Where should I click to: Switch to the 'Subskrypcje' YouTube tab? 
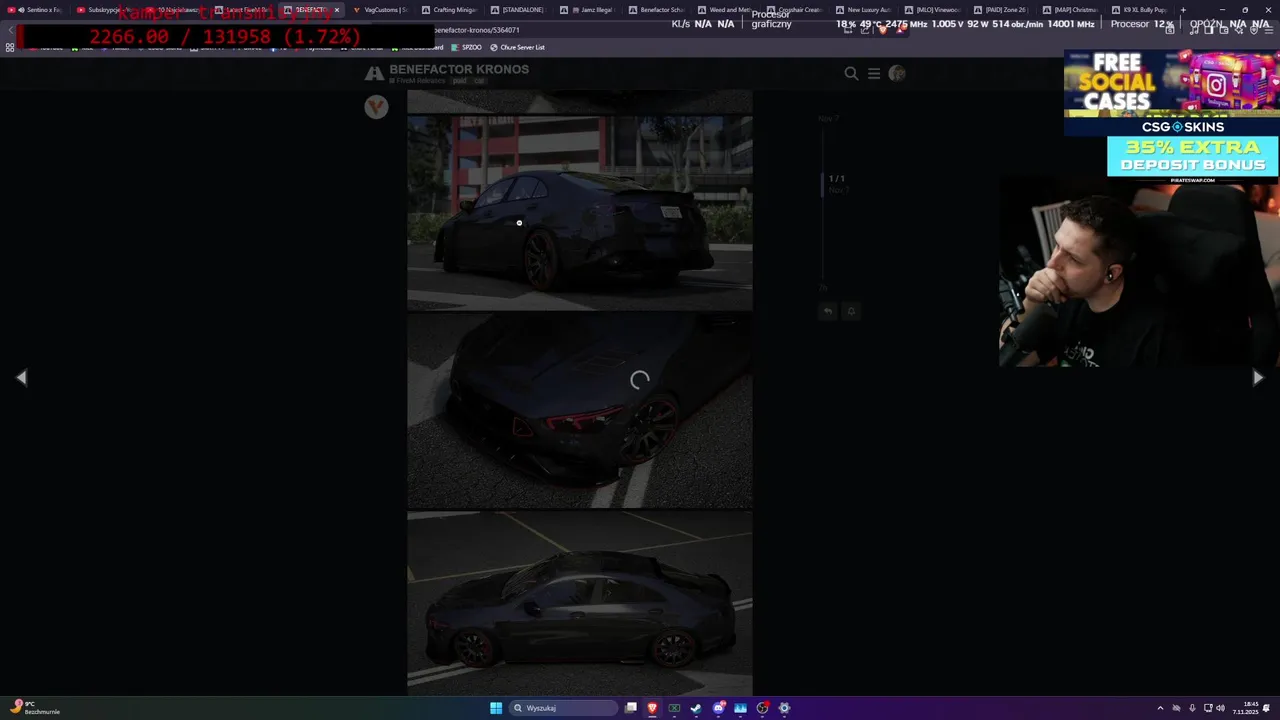tap(107, 10)
